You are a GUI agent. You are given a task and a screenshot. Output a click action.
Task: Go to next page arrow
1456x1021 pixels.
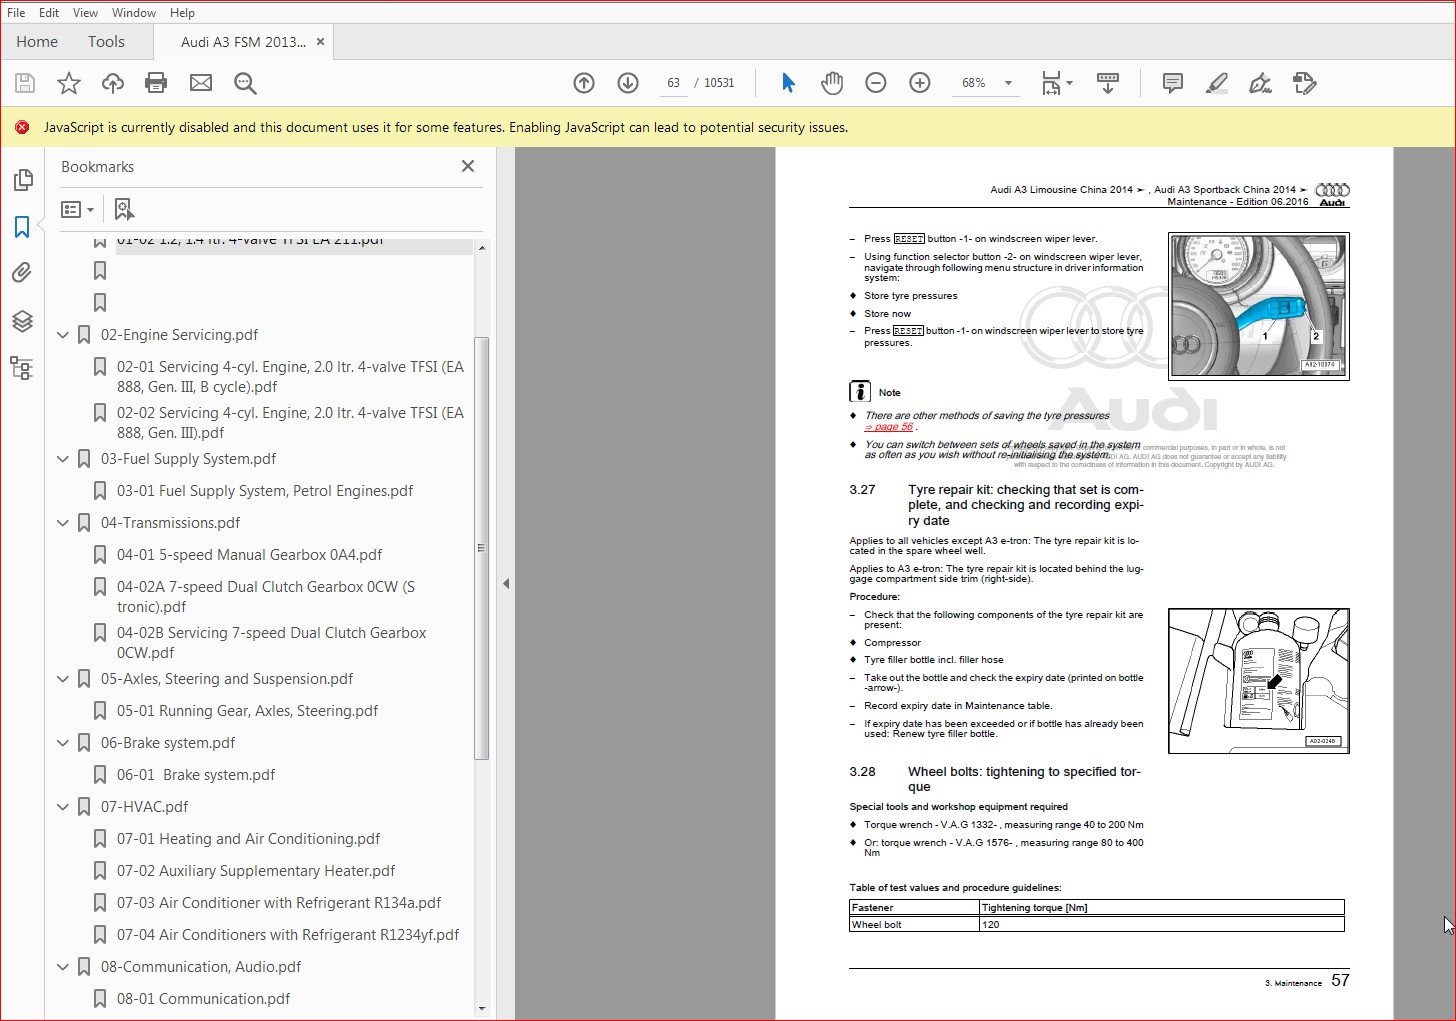pyautogui.click(x=628, y=83)
